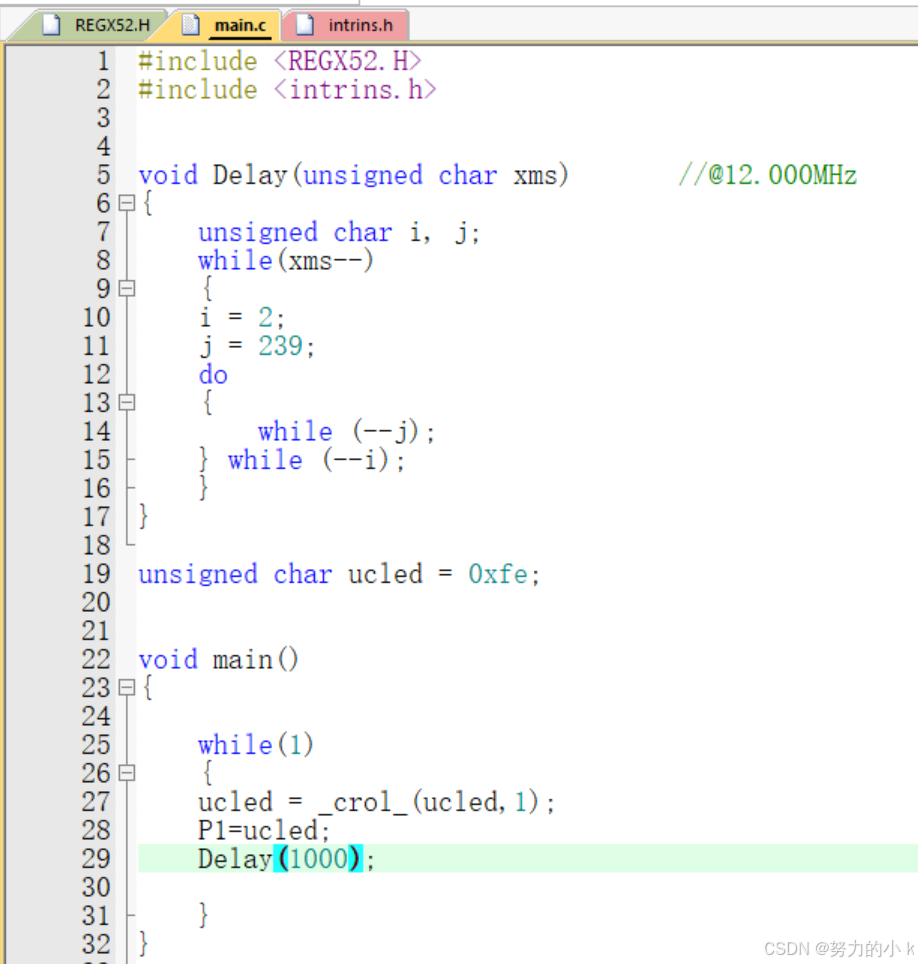The height and width of the screenshot is (964, 918).
Task: Collapse the do-while block fold
Action: [126, 402]
